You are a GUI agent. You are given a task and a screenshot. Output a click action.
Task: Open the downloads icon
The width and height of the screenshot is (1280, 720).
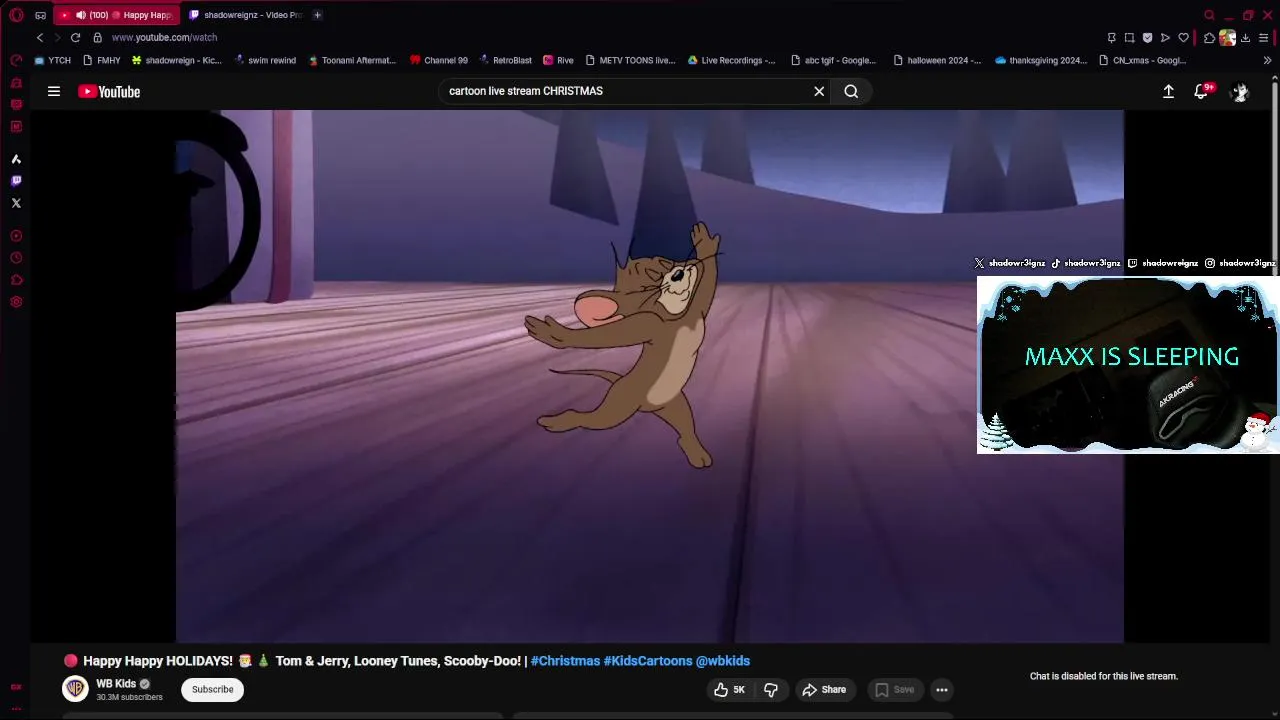pos(1245,38)
